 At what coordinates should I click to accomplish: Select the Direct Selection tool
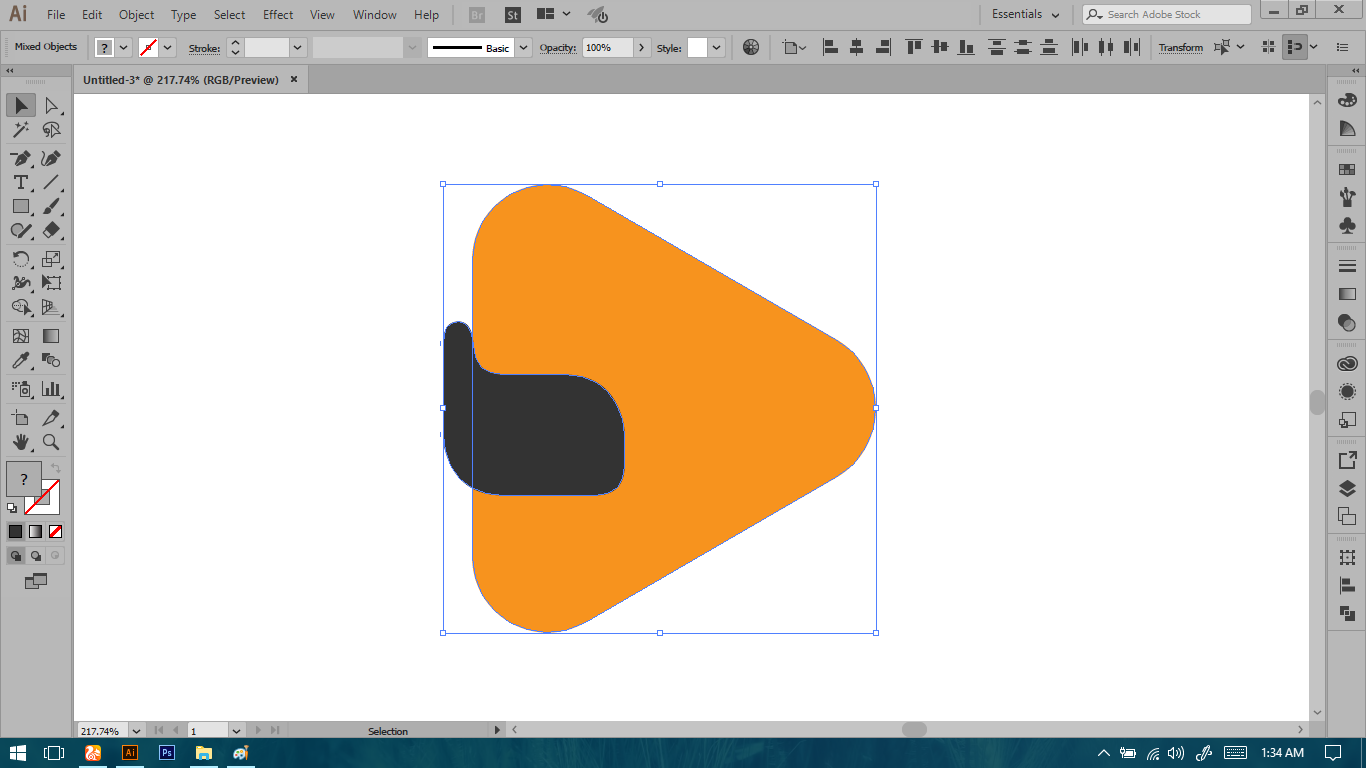(51, 106)
